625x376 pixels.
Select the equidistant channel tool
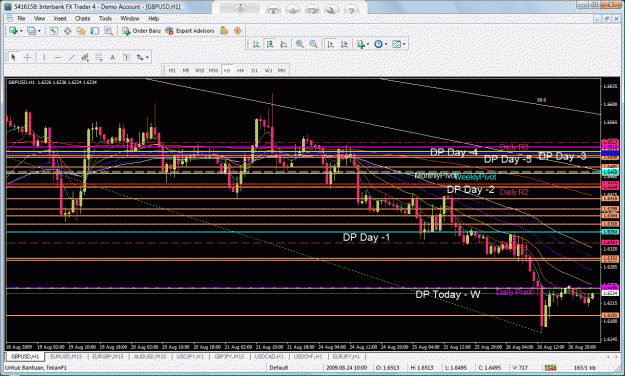point(85,57)
